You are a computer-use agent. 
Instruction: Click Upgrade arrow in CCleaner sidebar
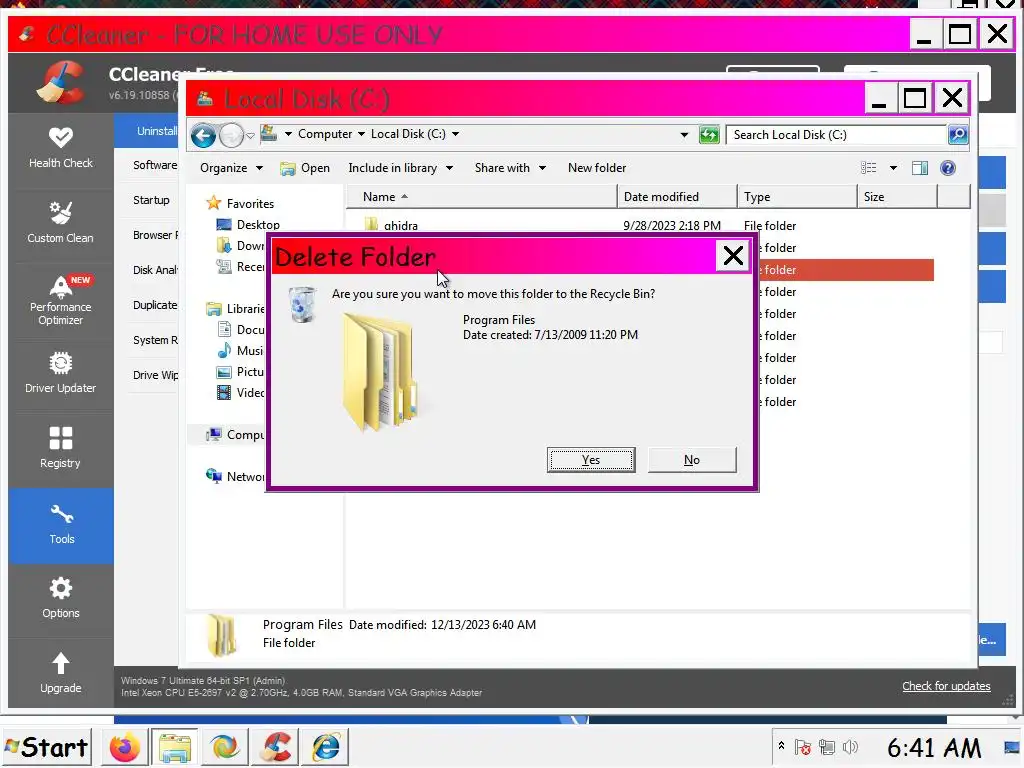61,673
